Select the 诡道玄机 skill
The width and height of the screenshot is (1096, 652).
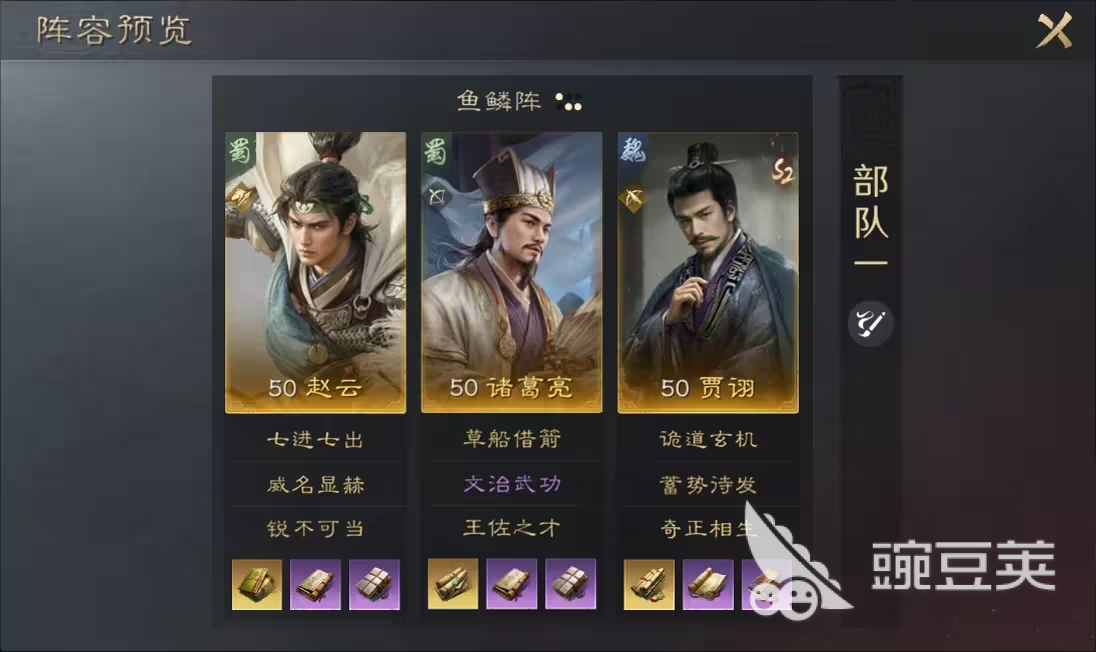pos(708,439)
